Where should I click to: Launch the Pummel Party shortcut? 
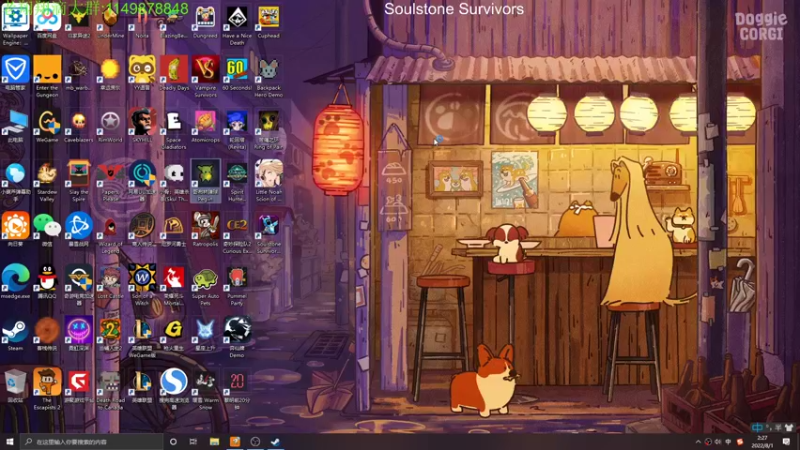(x=237, y=286)
